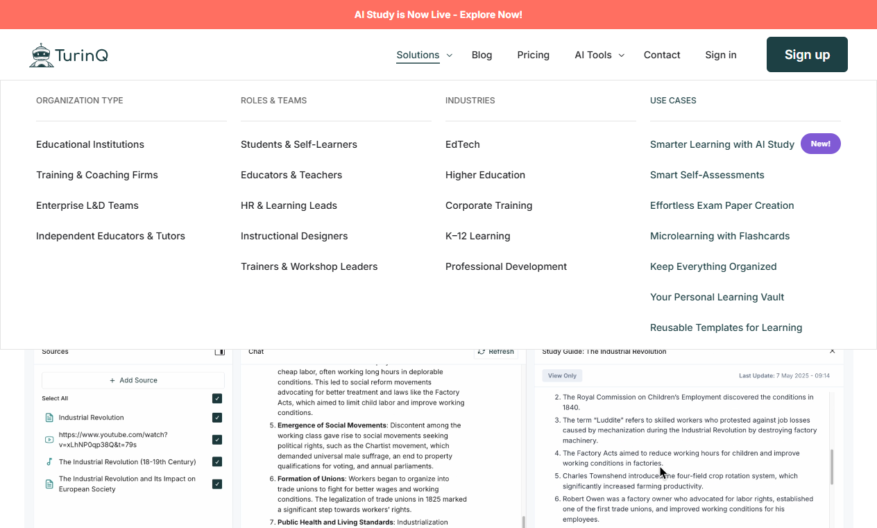Select the Industrial Revolution source name
This screenshot has width=877, height=528.
click(91, 418)
